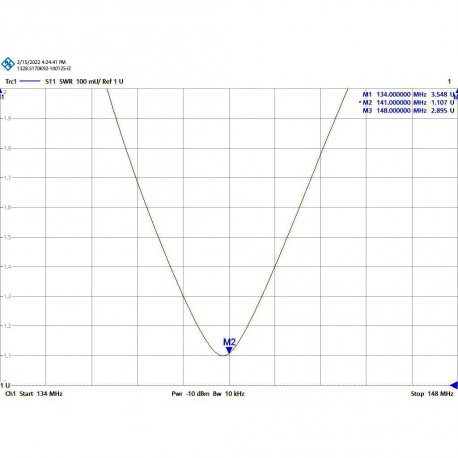
Task: Click the Start 134 MHz field
Action: (x=41, y=394)
